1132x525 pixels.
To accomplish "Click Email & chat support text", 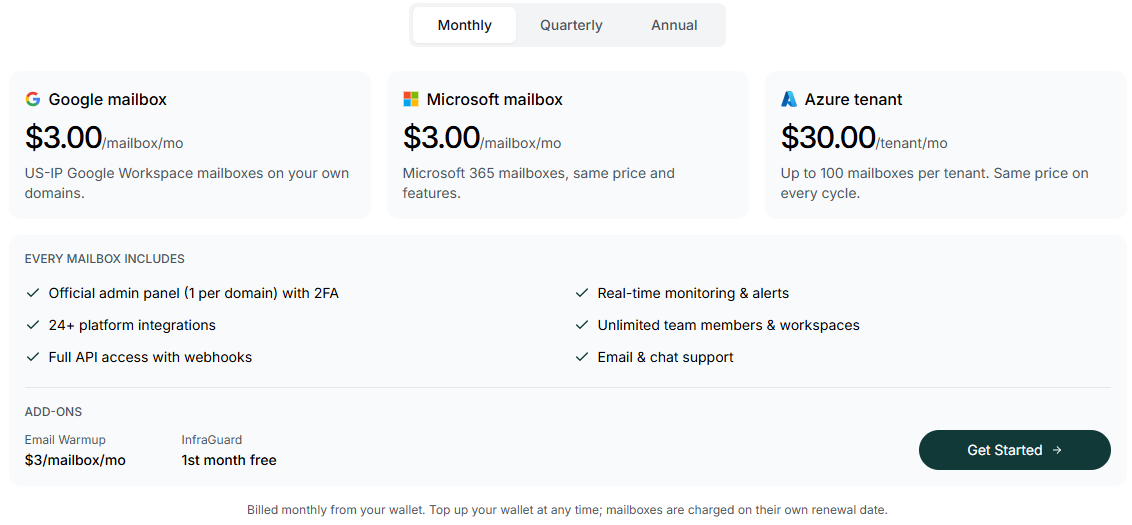I will 666,357.
